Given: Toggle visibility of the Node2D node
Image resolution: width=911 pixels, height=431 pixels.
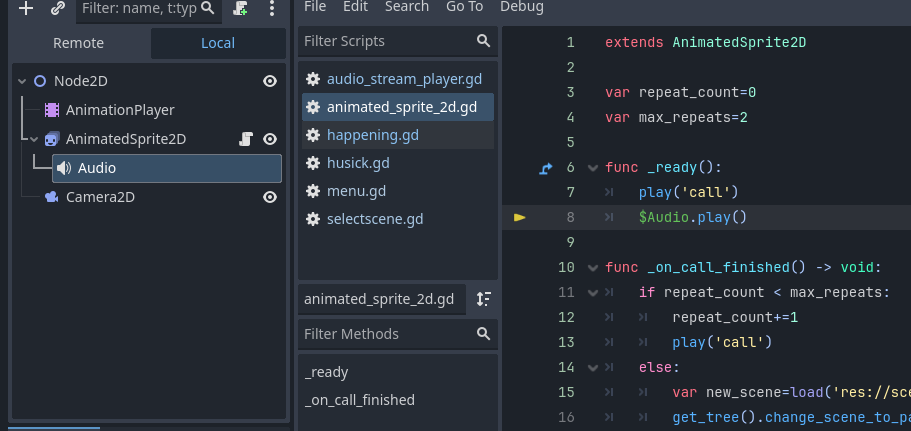Looking at the screenshot, I should (270, 81).
